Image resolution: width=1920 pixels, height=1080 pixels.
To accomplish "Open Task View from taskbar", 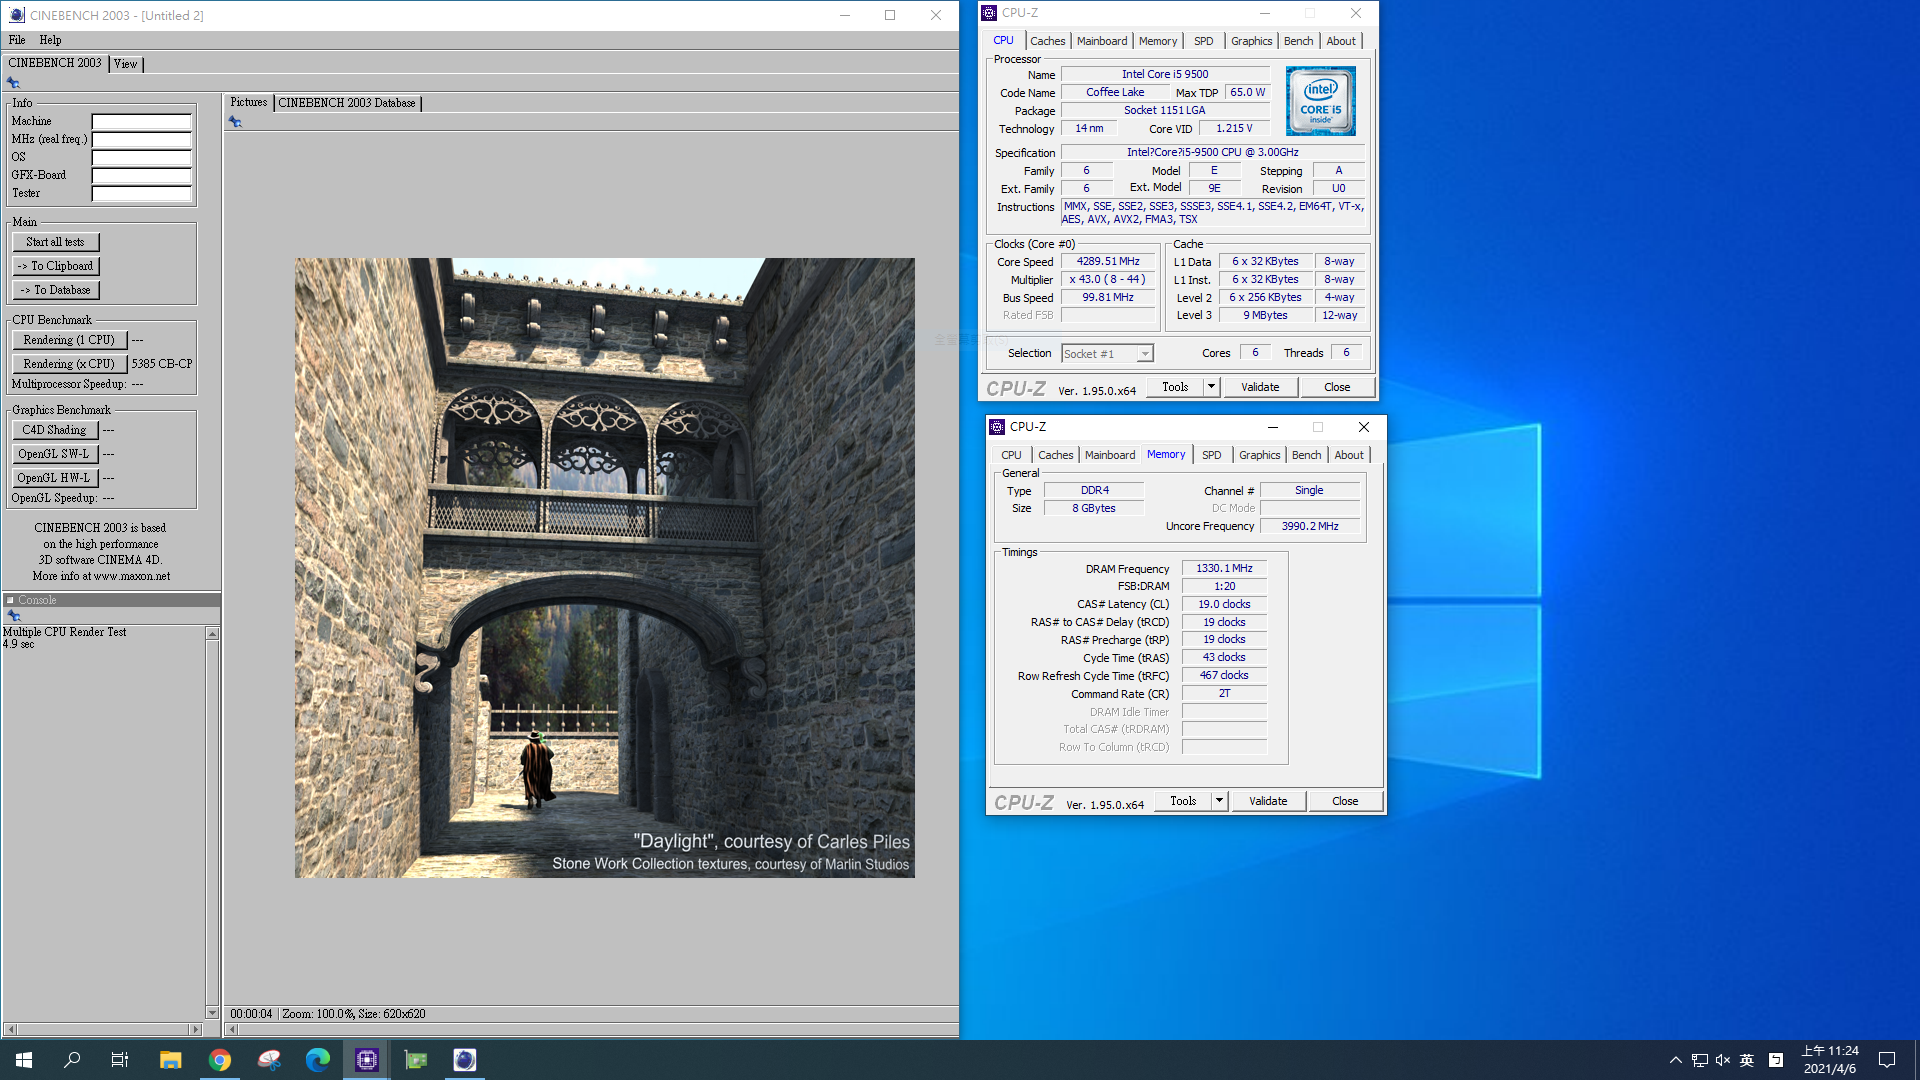I will pyautogui.click(x=120, y=1060).
